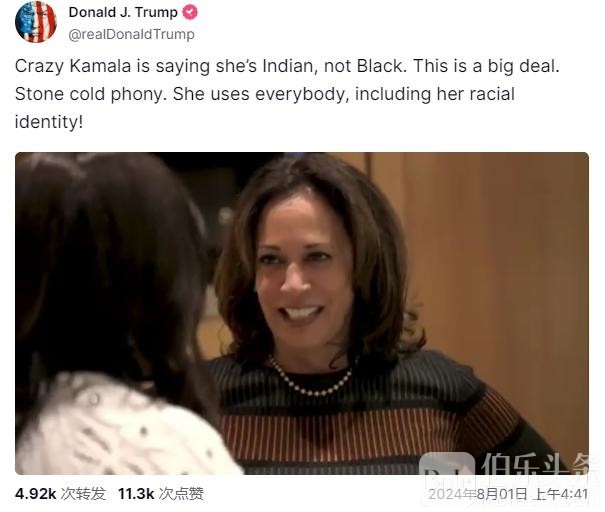Click the word "identity!" in the post
This screenshot has width=605, height=512.
point(49,122)
